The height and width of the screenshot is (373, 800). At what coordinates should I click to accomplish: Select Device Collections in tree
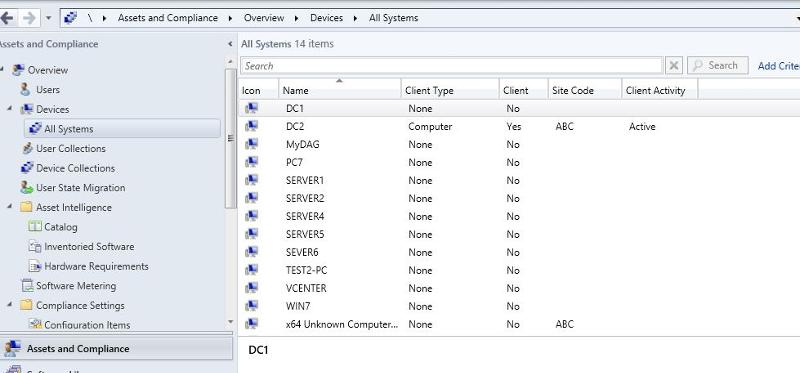[76, 168]
